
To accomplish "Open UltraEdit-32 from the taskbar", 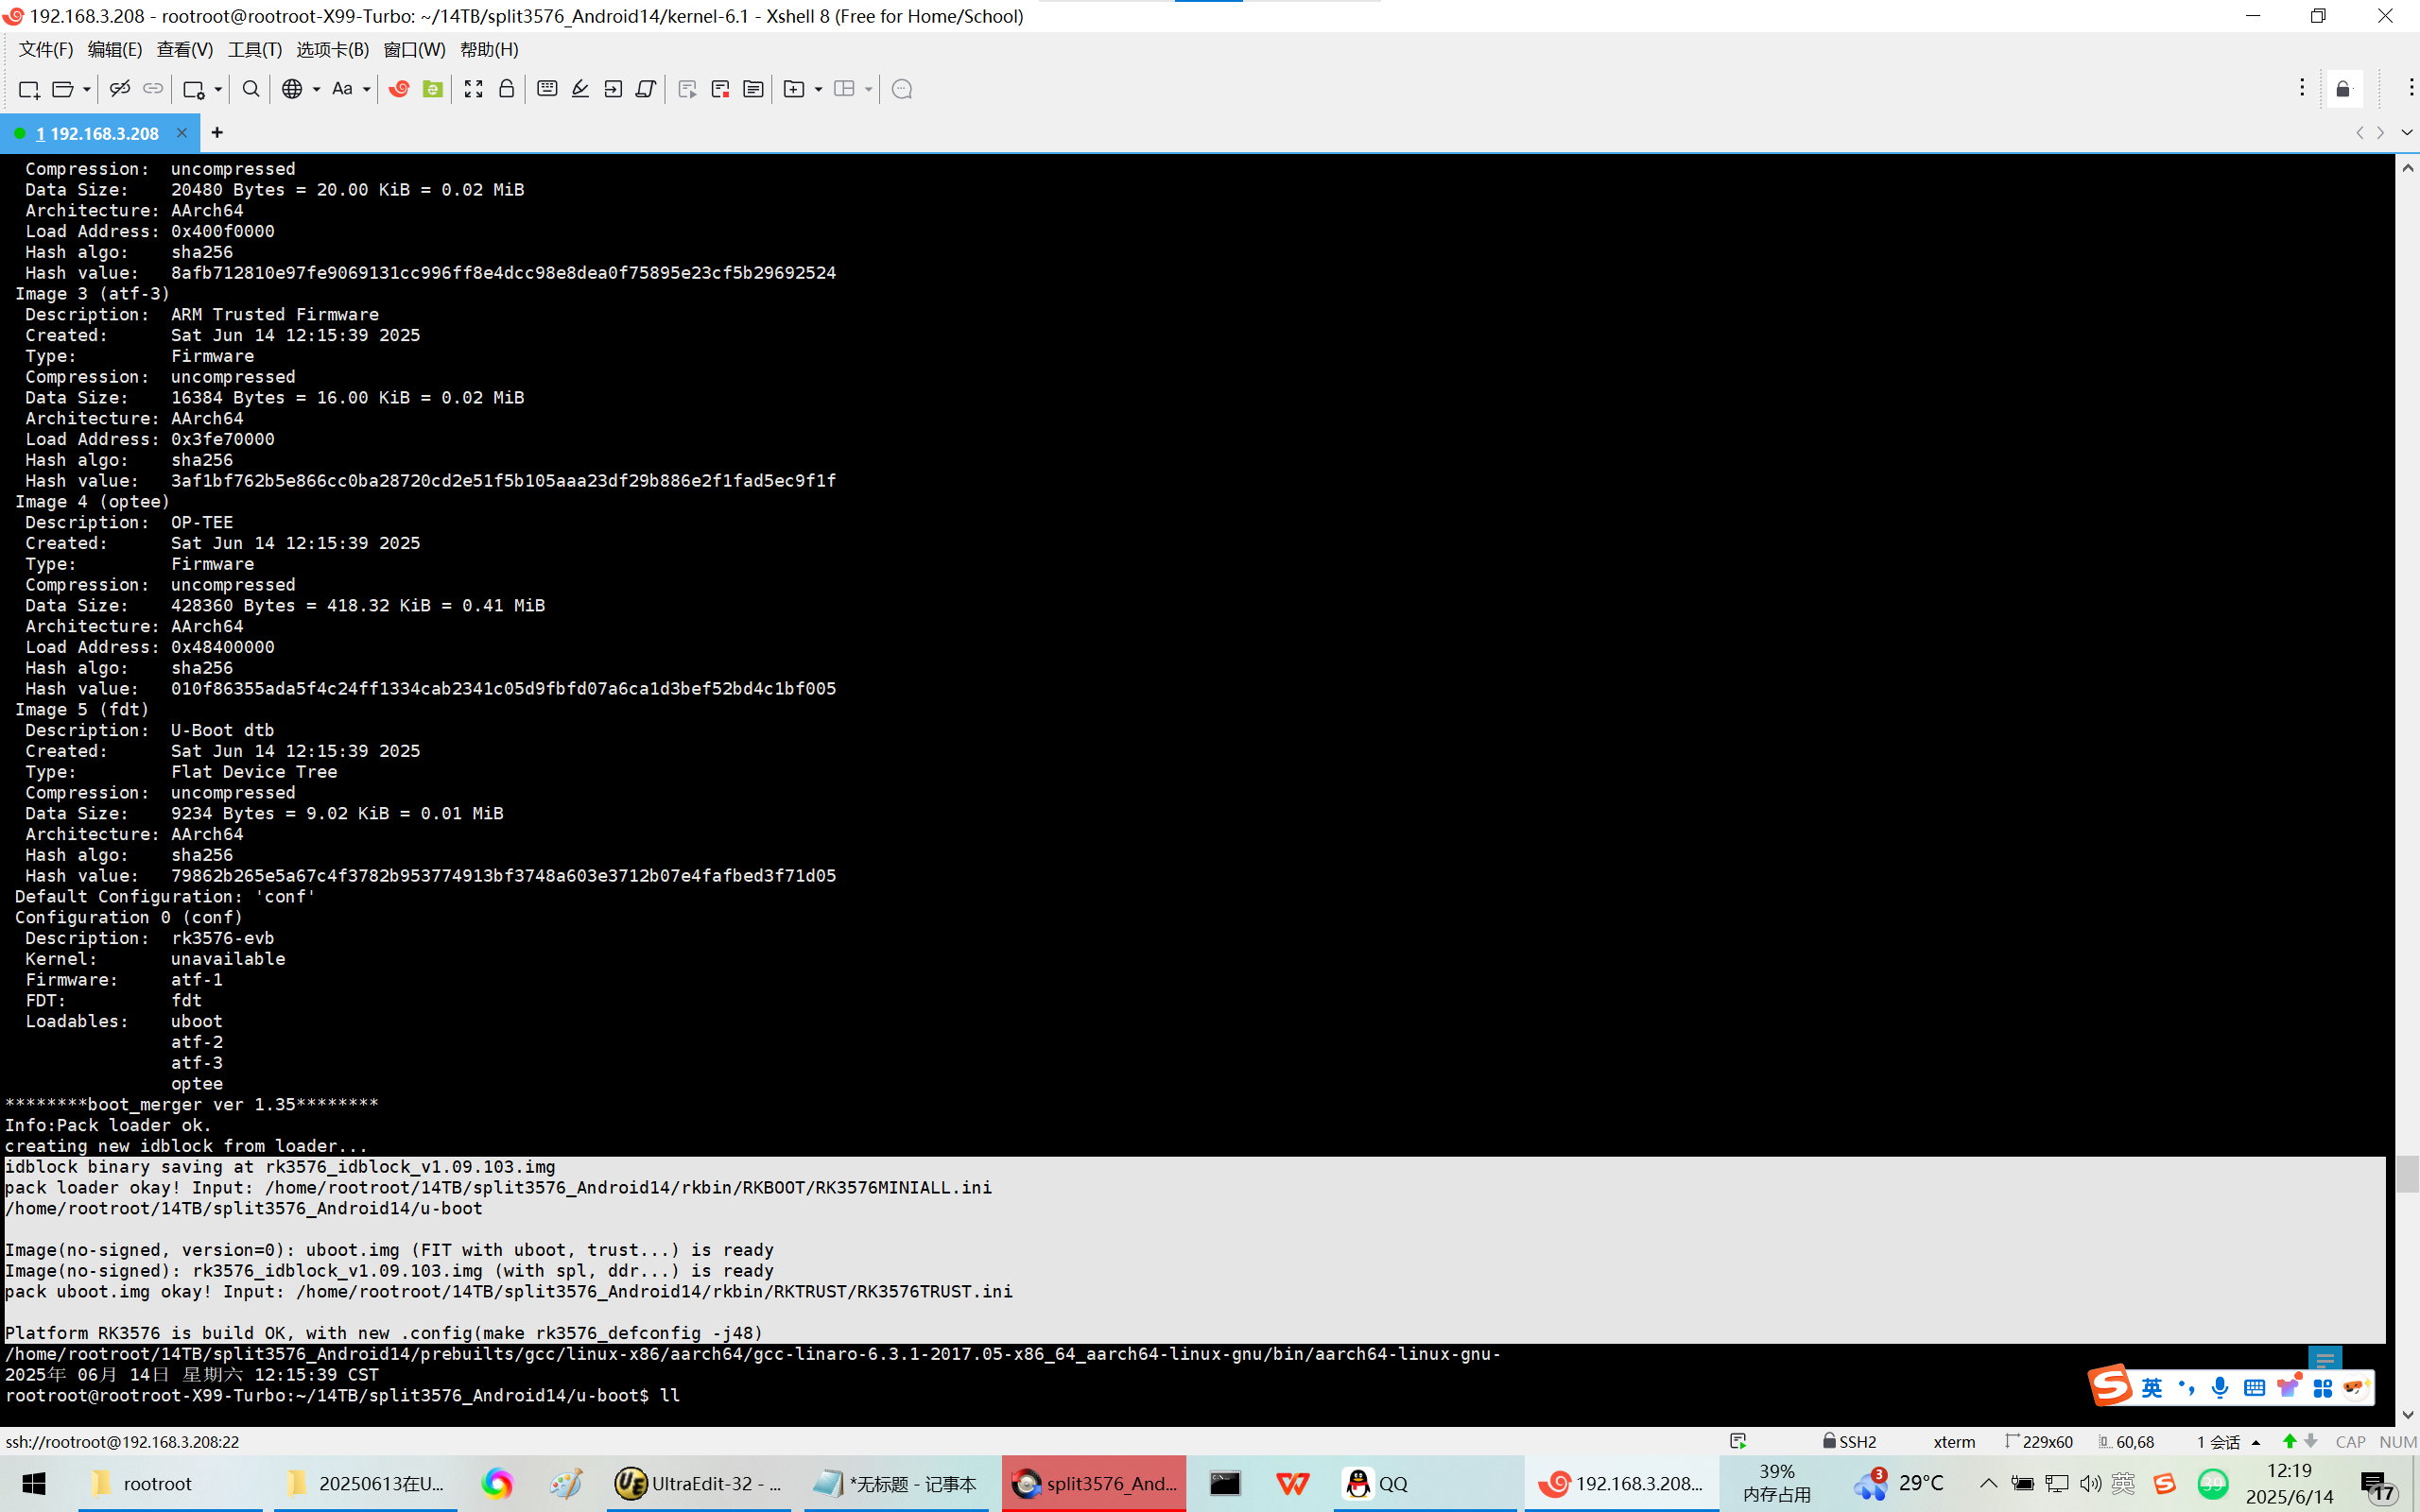I will (699, 1483).
